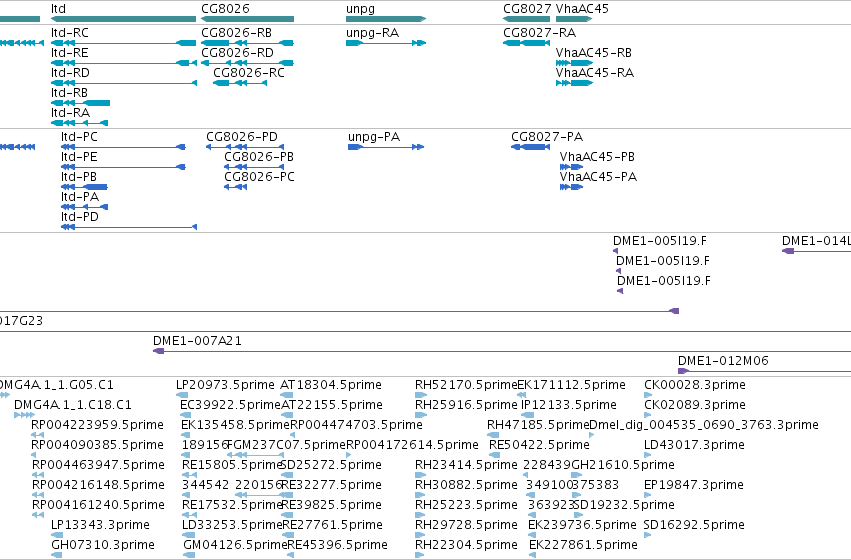Click the unpg-RA transcript label
The height and width of the screenshot is (560, 851).
click(372, 33)
